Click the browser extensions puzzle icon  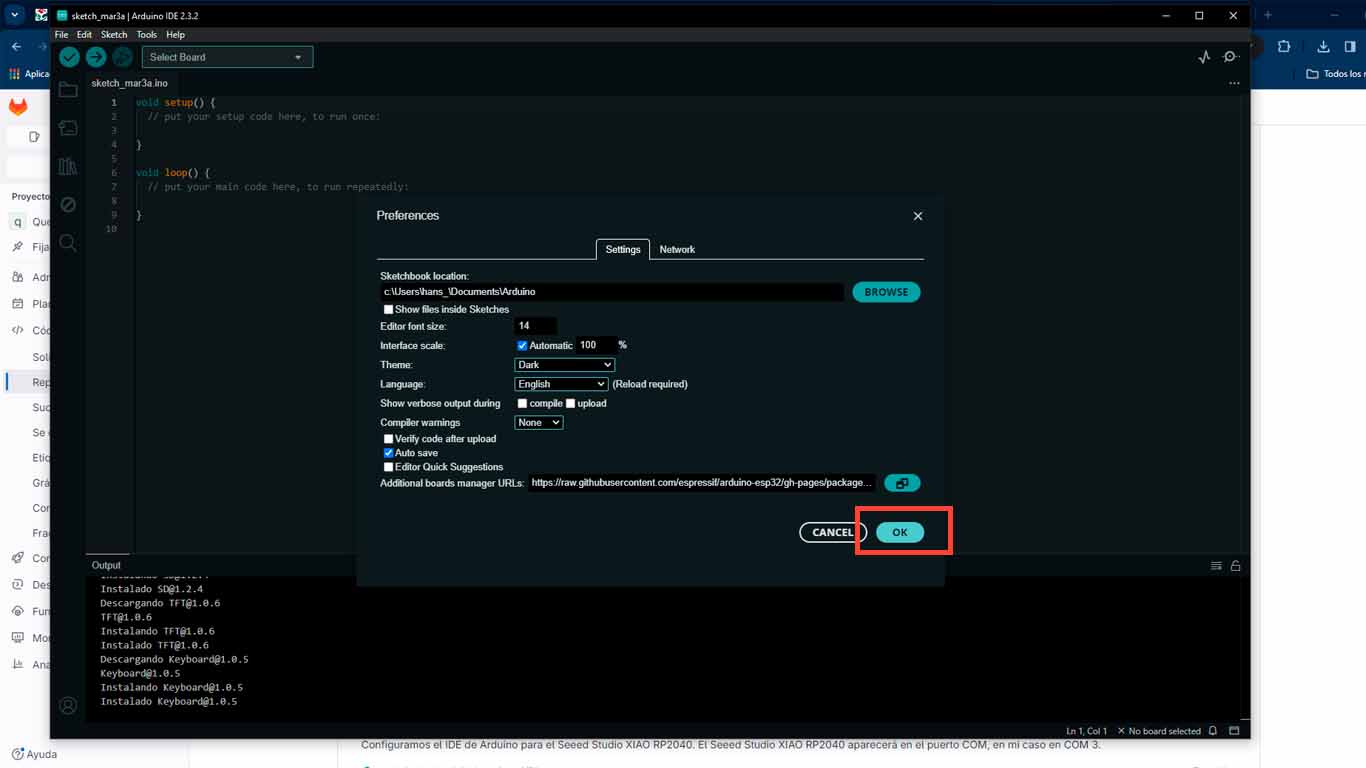tap(1284, 46)
